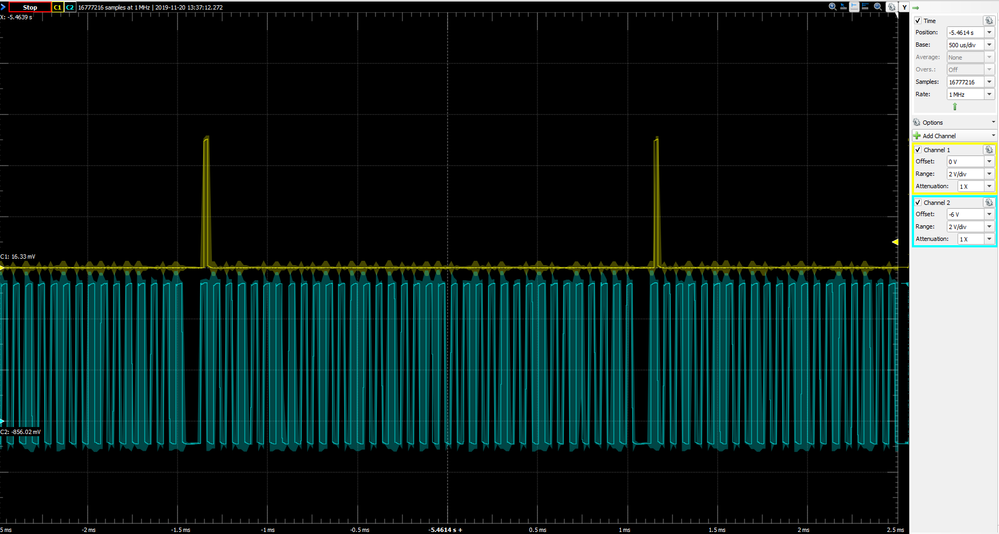Click status text '16777216 samples at 1 MHz'

pos(113,8)
